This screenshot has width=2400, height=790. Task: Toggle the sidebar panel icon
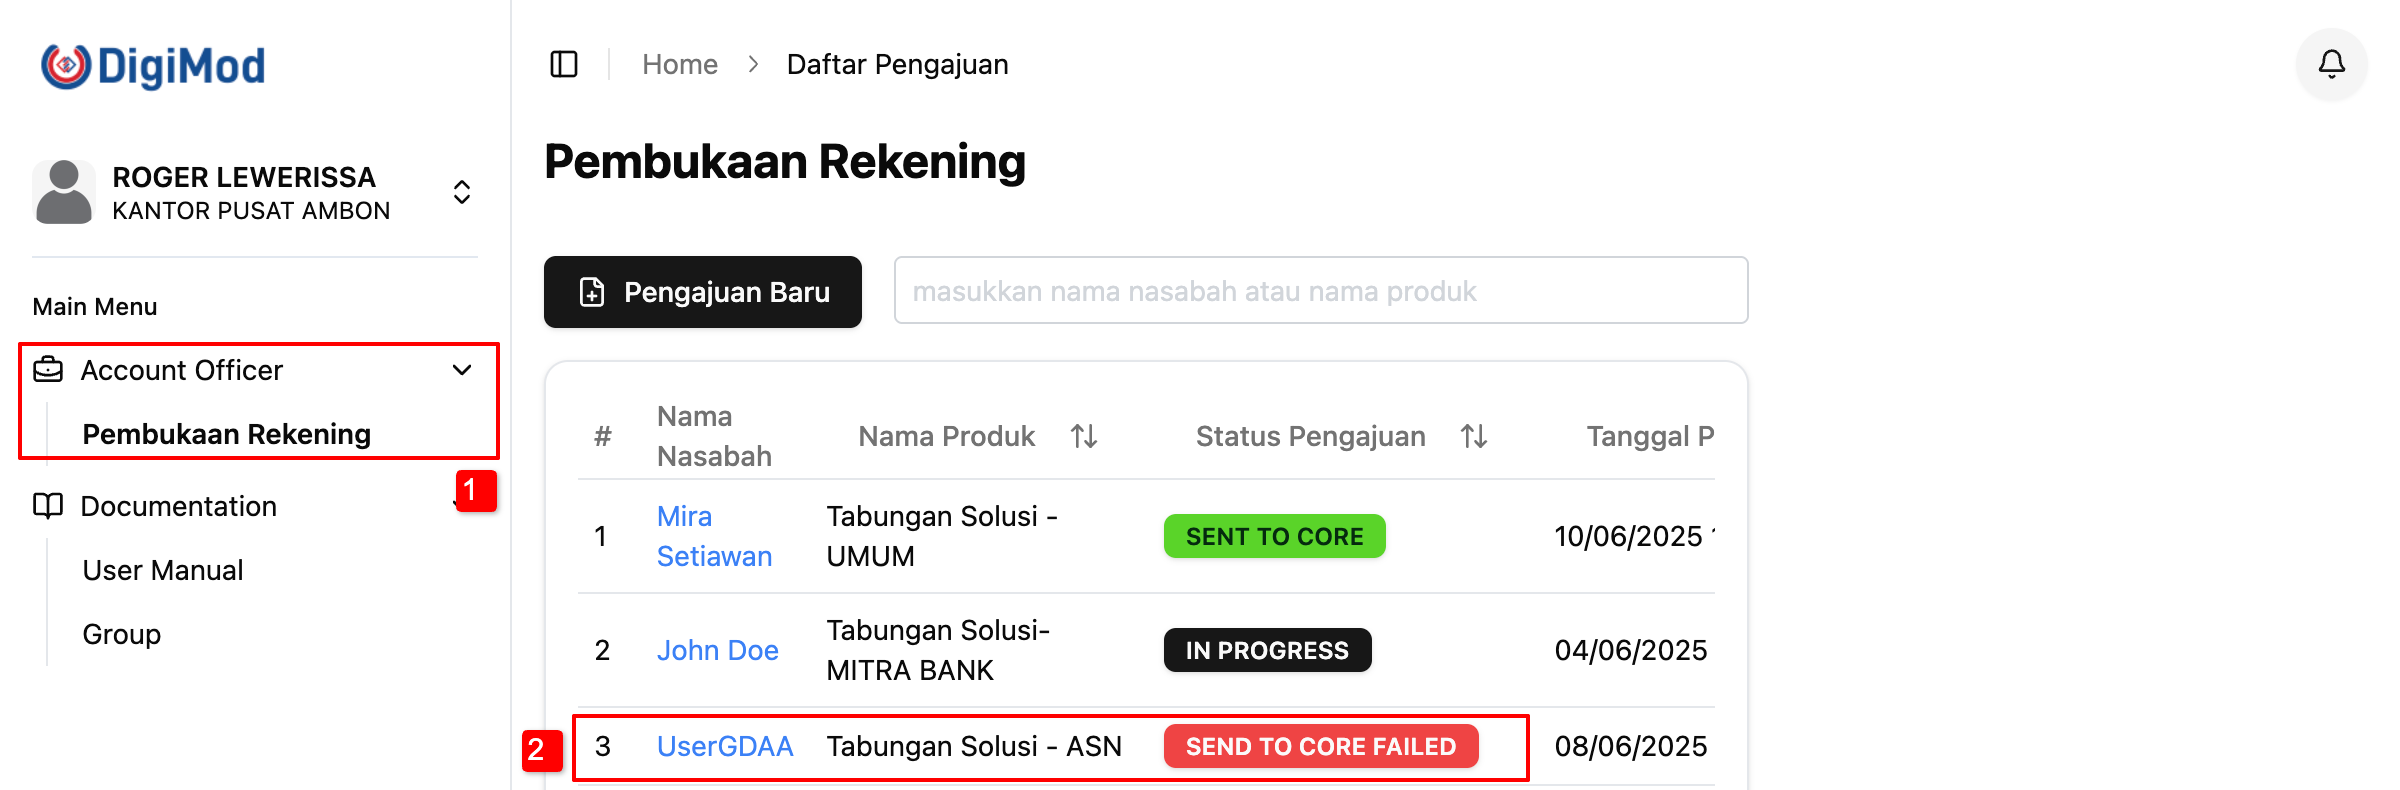[564, 65]
